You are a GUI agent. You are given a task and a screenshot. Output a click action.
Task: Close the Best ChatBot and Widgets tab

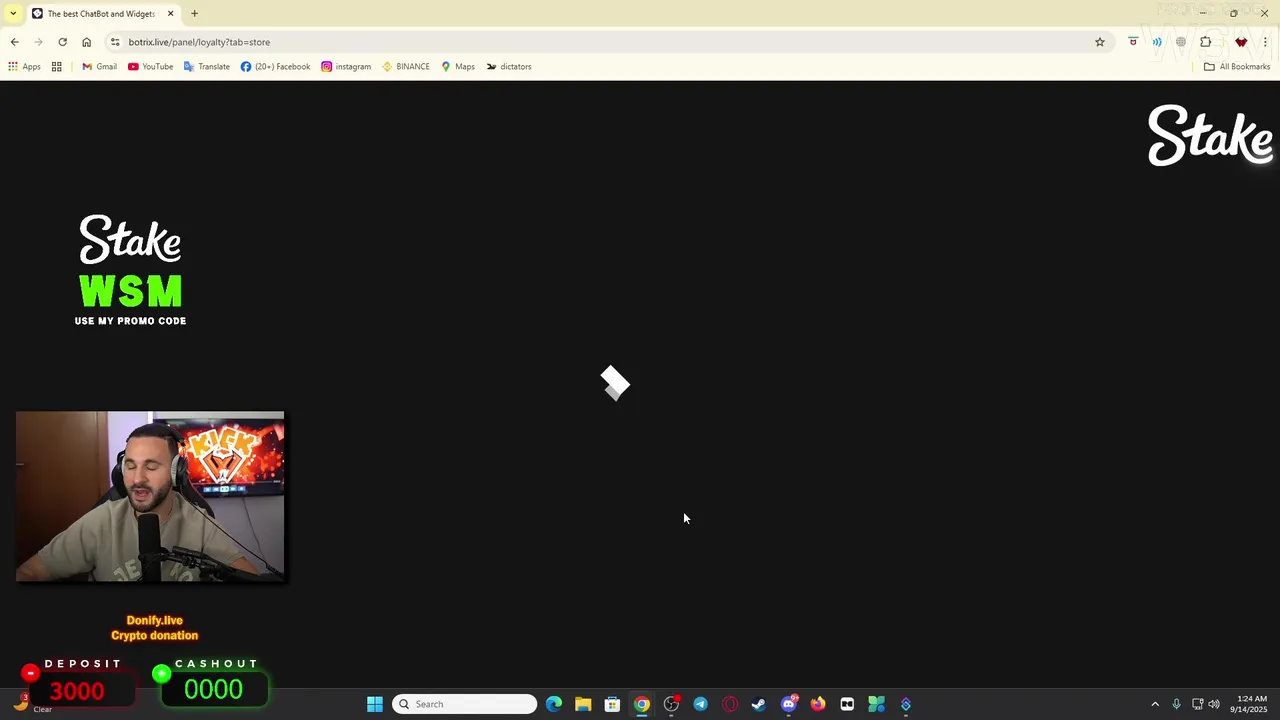[x=170, y=14]
